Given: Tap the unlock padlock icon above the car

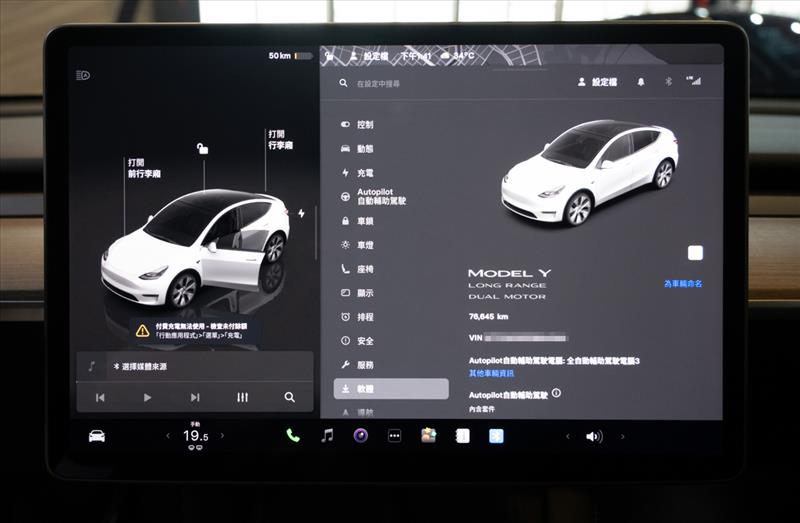Looking at the screenshot, I should click(x=203, y=148).
